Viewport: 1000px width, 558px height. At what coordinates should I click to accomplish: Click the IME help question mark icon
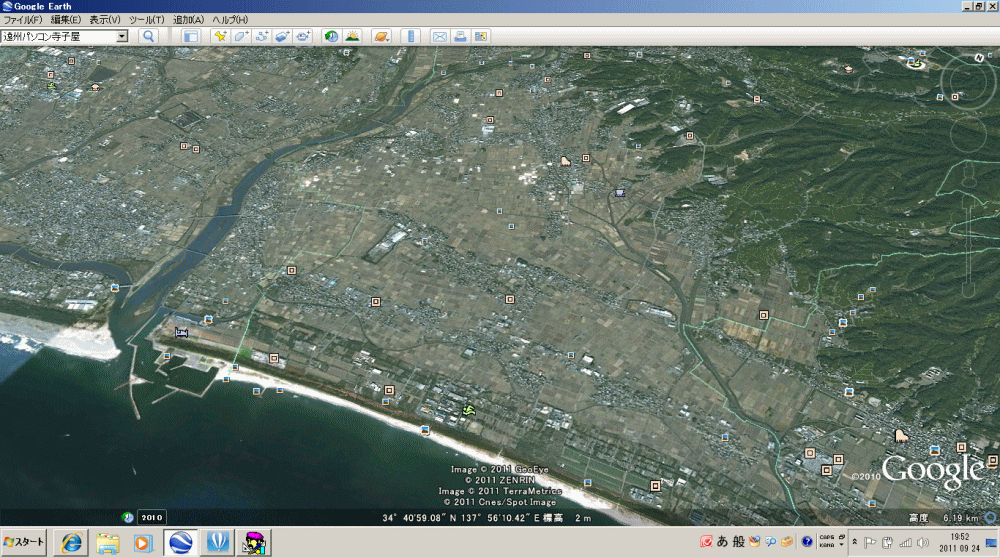(x=807, y=541)
